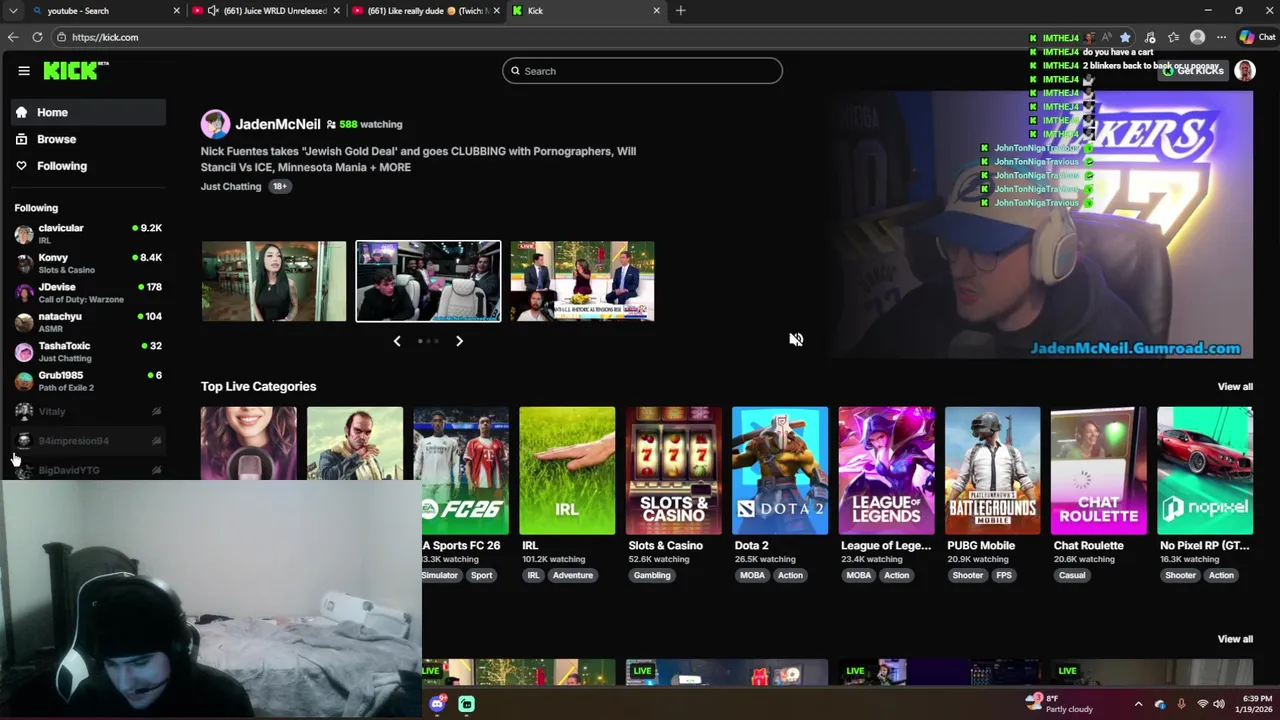This screenshot has height=720, width=1280.
Task: Open the browser favorites list icon
Action: pos(1173,37)
